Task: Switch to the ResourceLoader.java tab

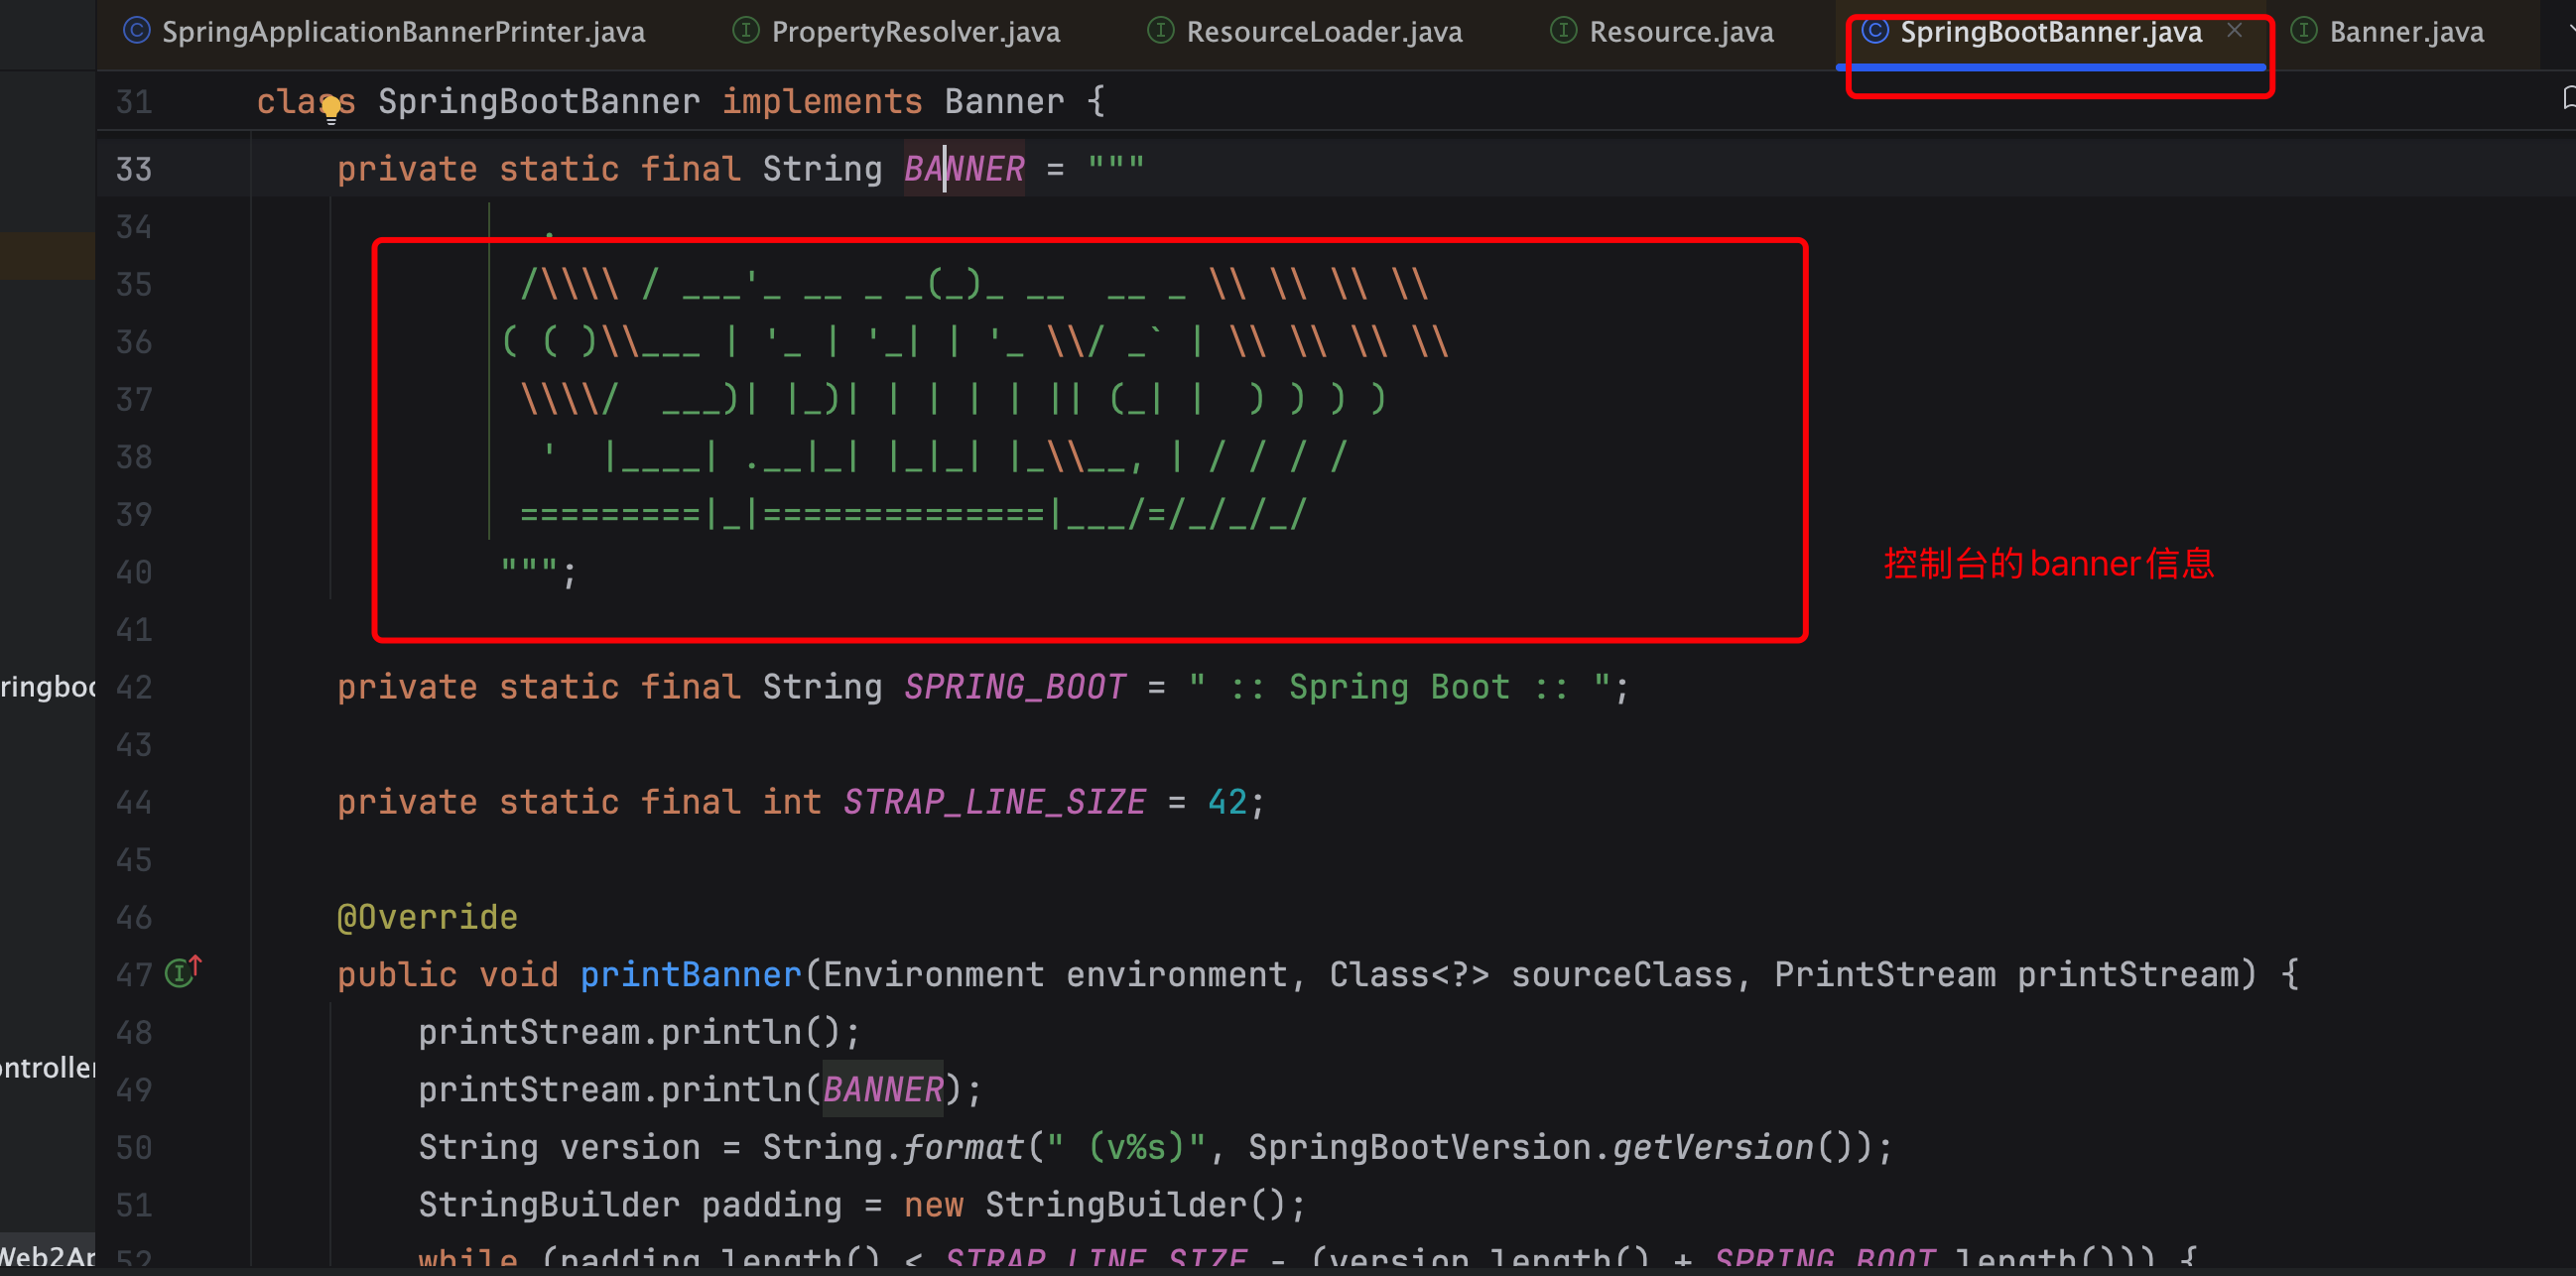Action: pyautogui.click(x=1323, y=32)
